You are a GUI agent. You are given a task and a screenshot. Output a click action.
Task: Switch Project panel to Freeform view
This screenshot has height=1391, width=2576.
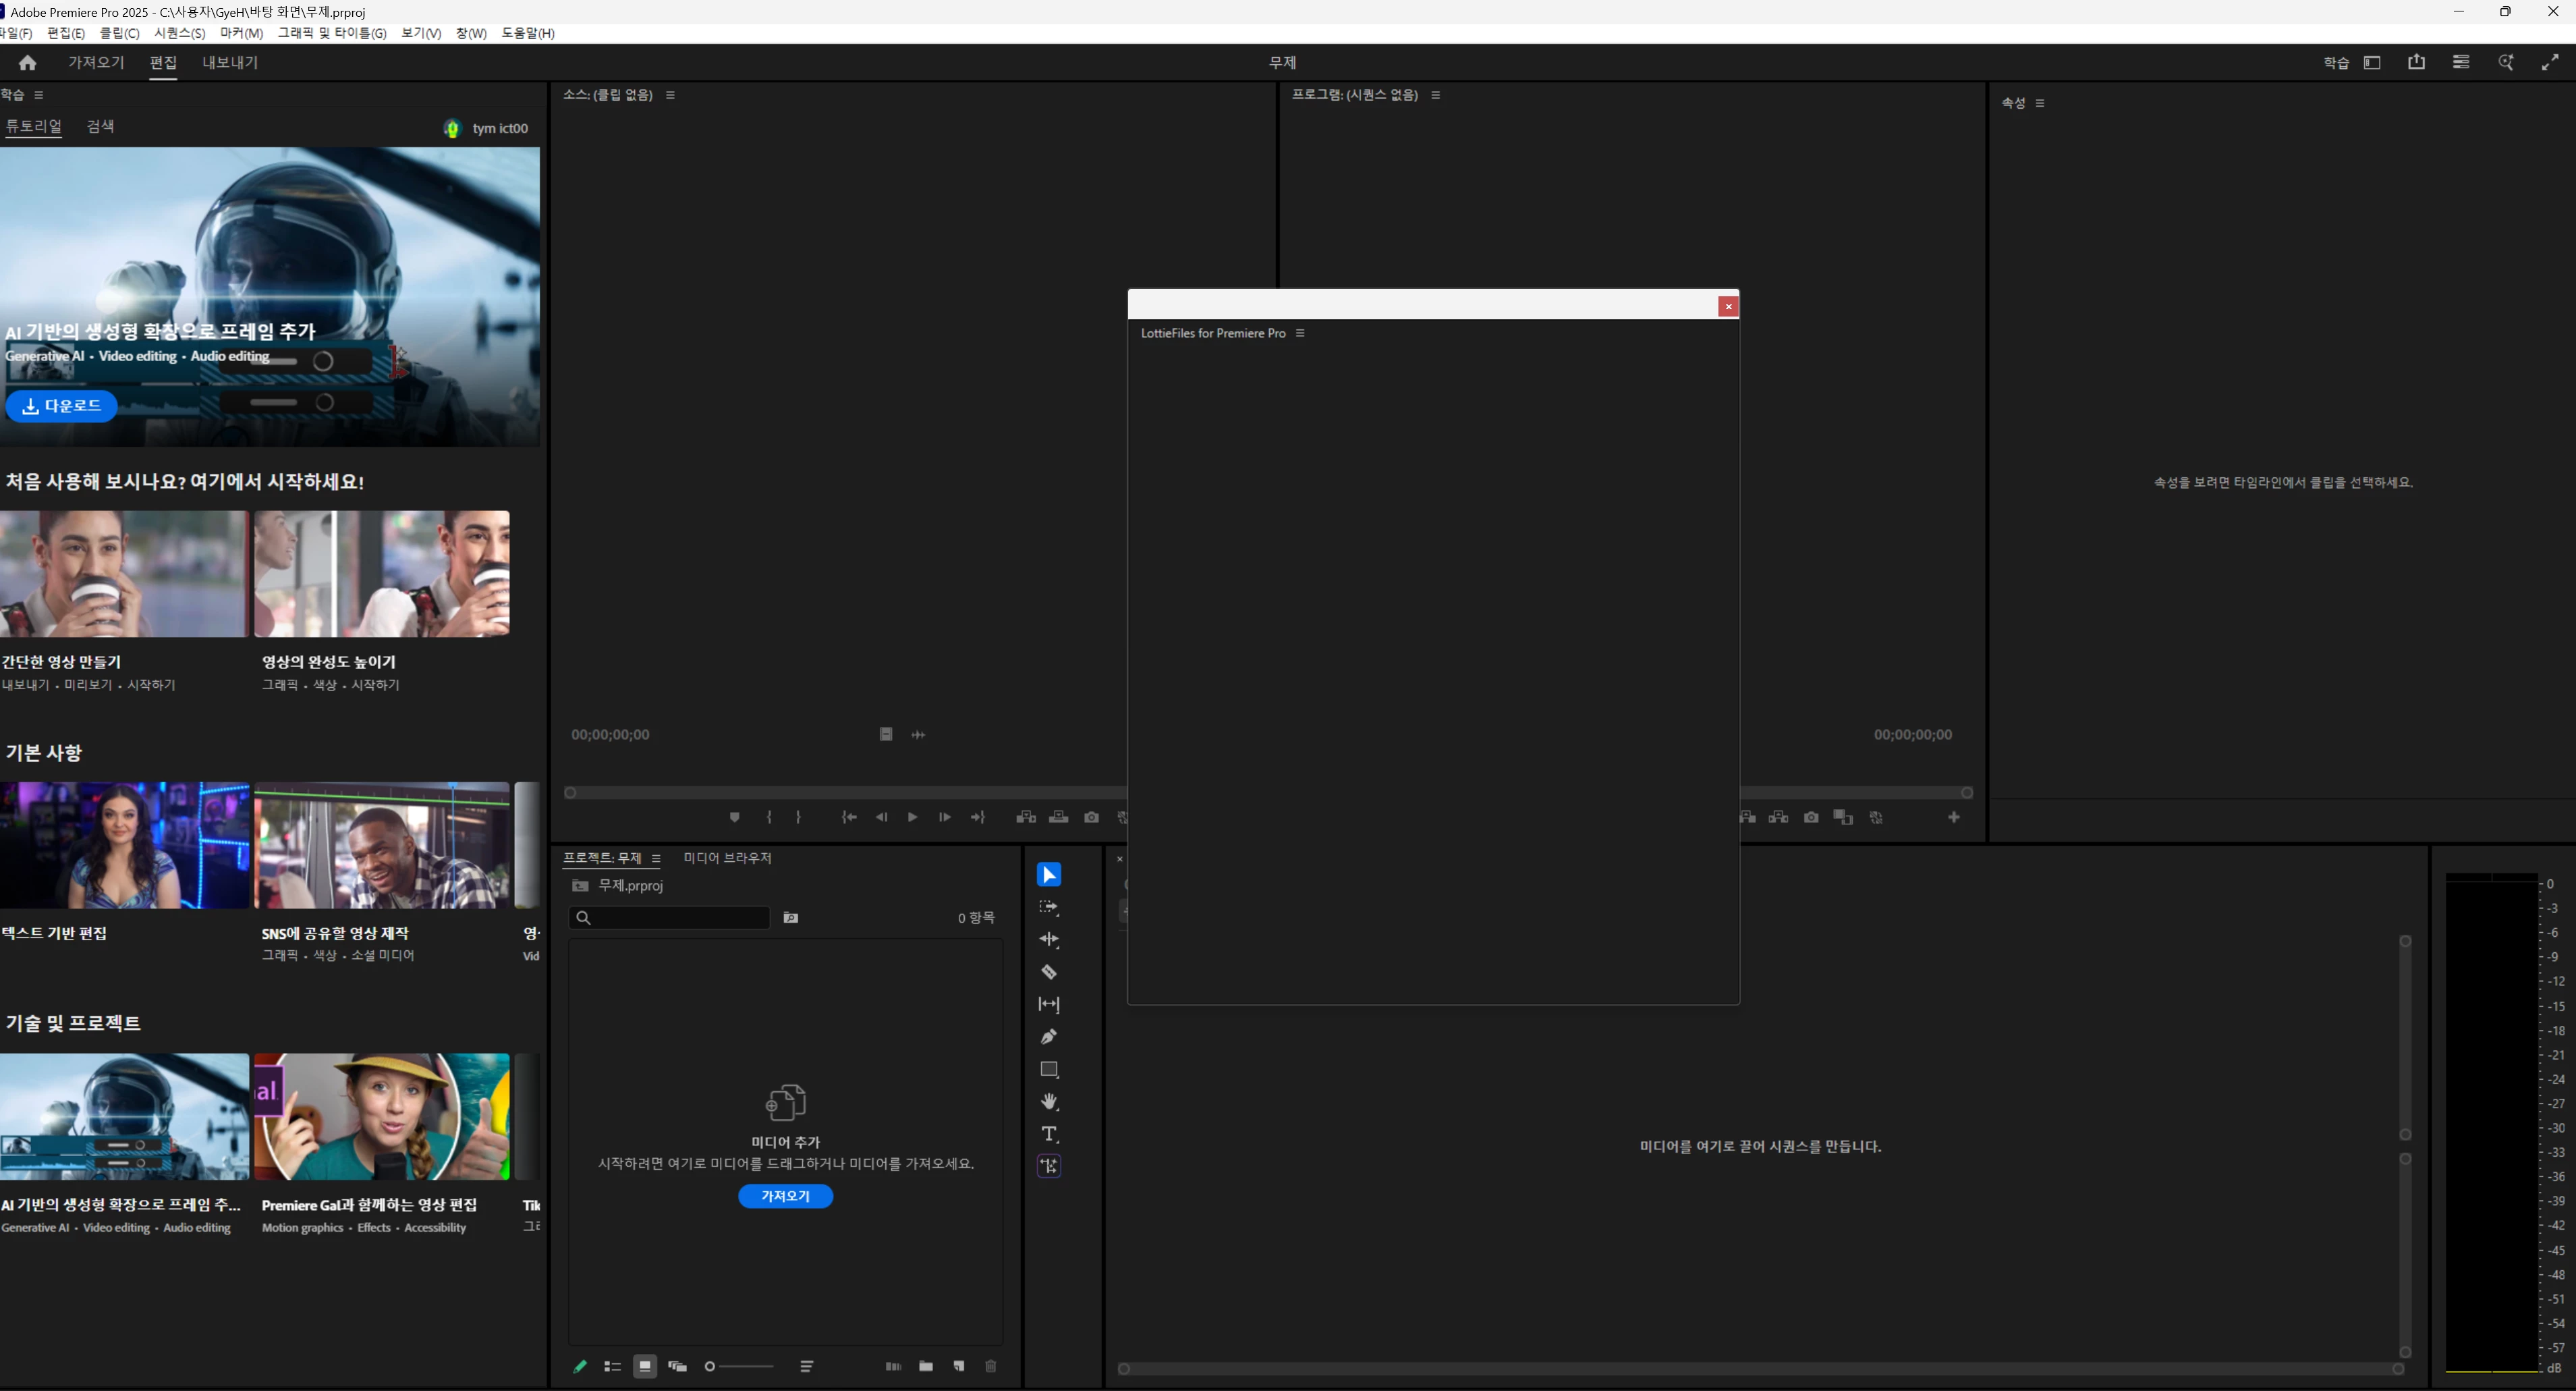click(x=677, y=1366)
